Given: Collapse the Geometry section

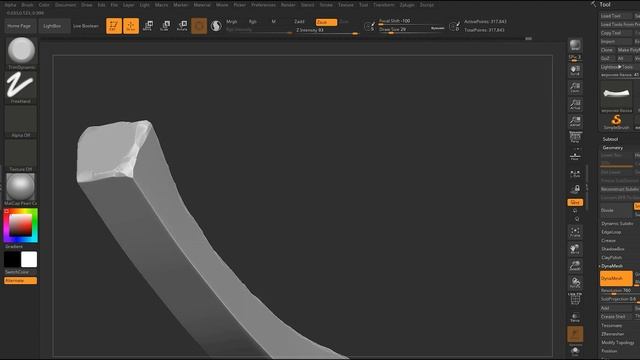Looking at the screenshot, I should (613, 148).
